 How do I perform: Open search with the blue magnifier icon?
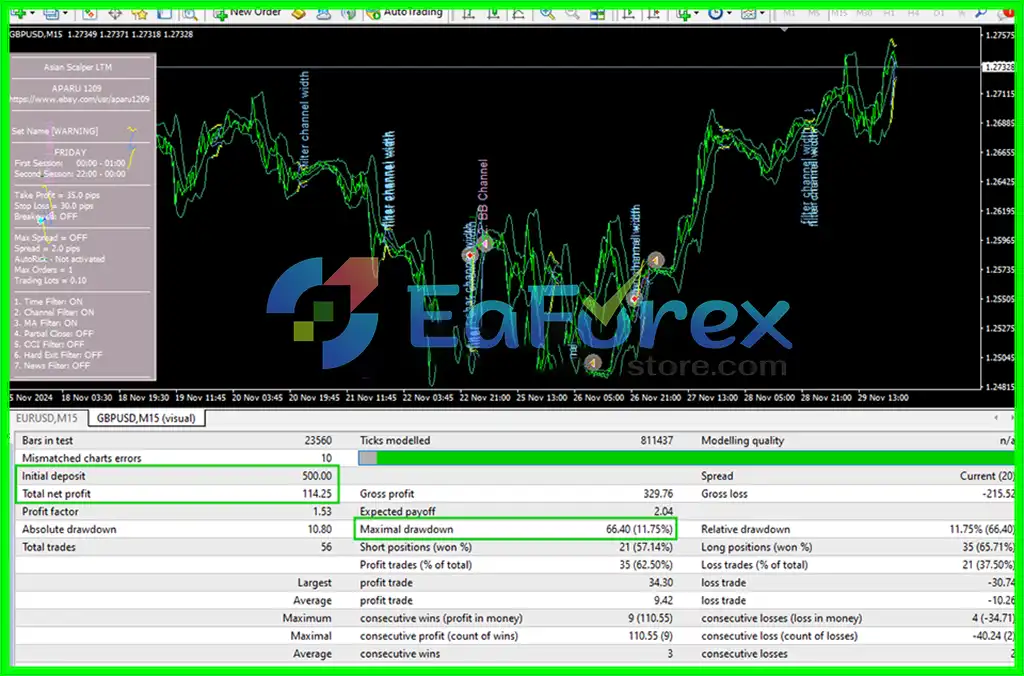point(981,12)
